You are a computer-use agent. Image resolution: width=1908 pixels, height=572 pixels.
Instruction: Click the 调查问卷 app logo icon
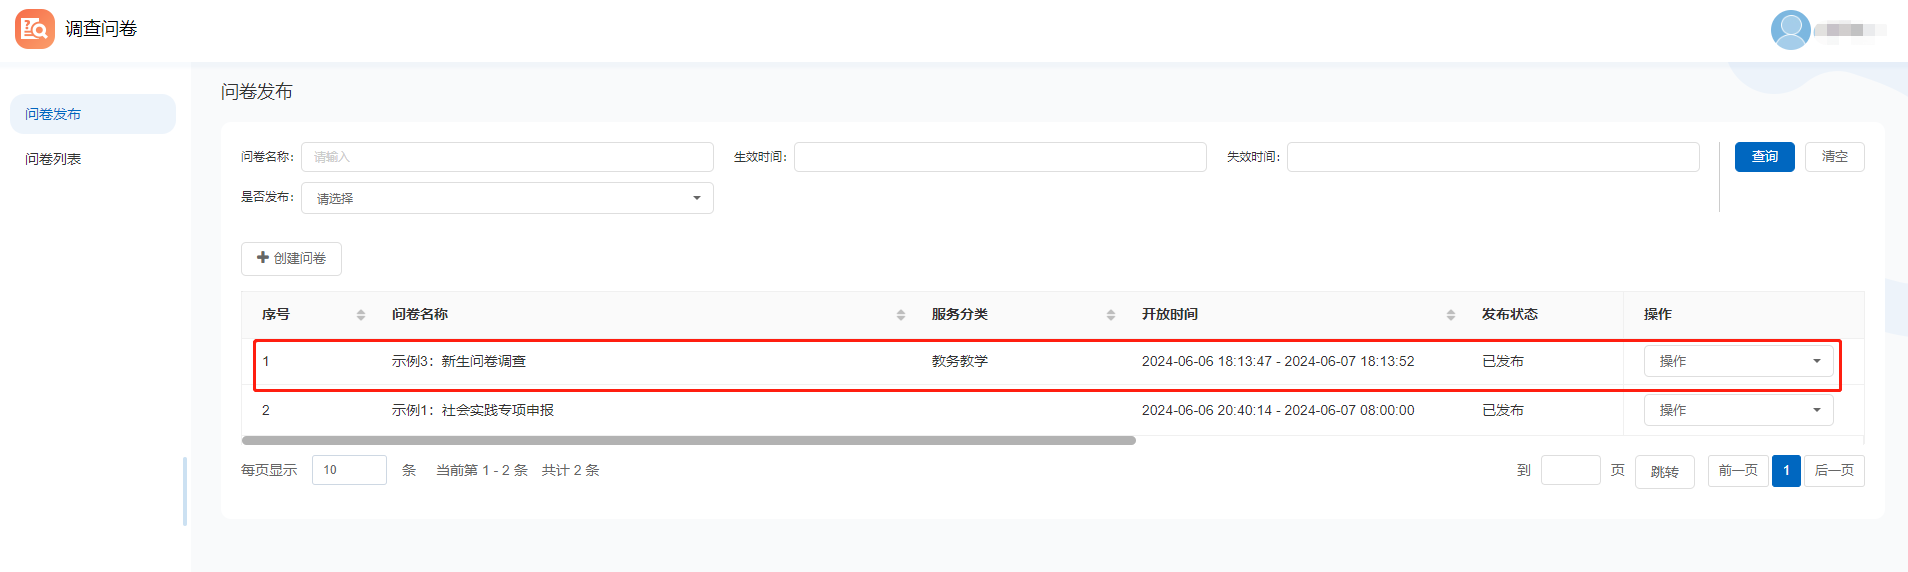tap(35, 29)
